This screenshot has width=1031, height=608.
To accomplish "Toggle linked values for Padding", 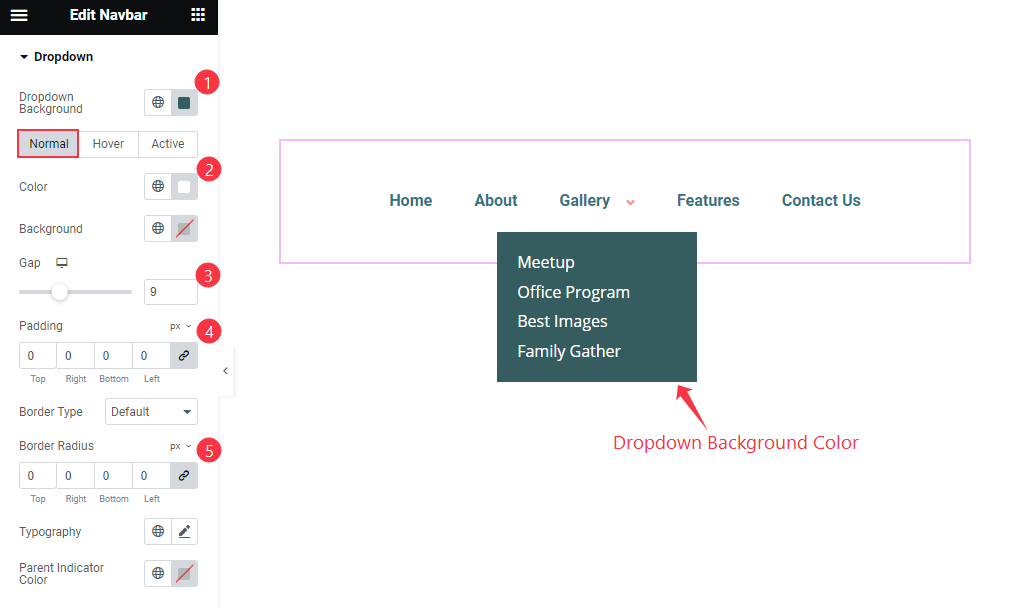I will point(184,356).
